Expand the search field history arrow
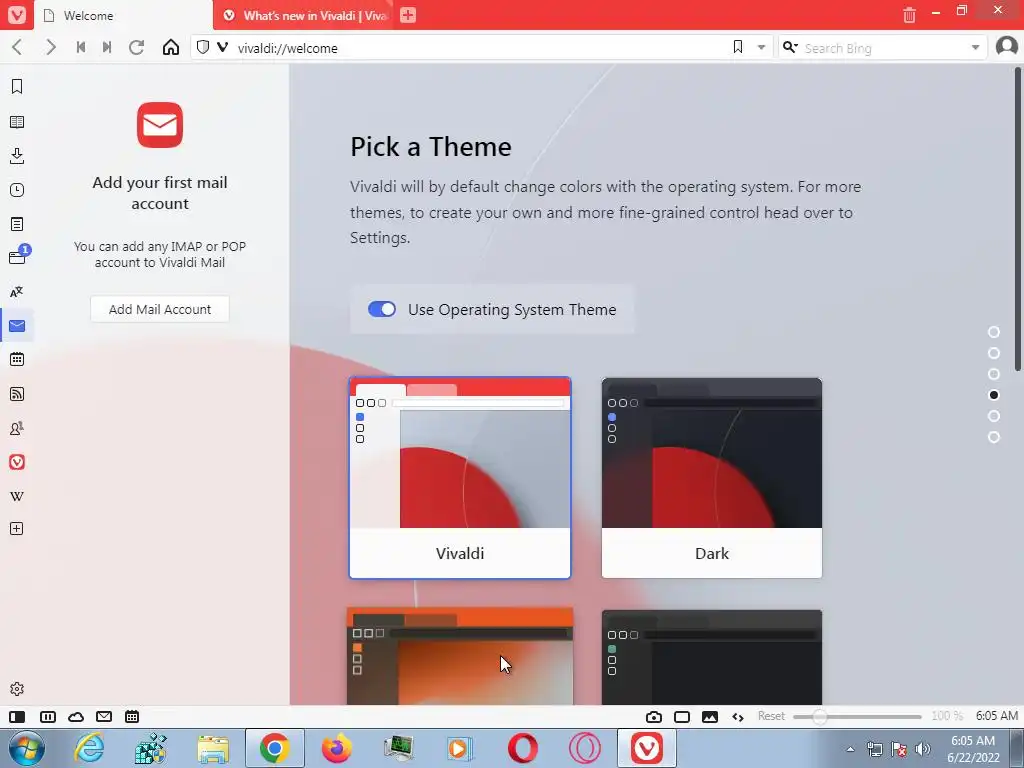 point(975,48)
